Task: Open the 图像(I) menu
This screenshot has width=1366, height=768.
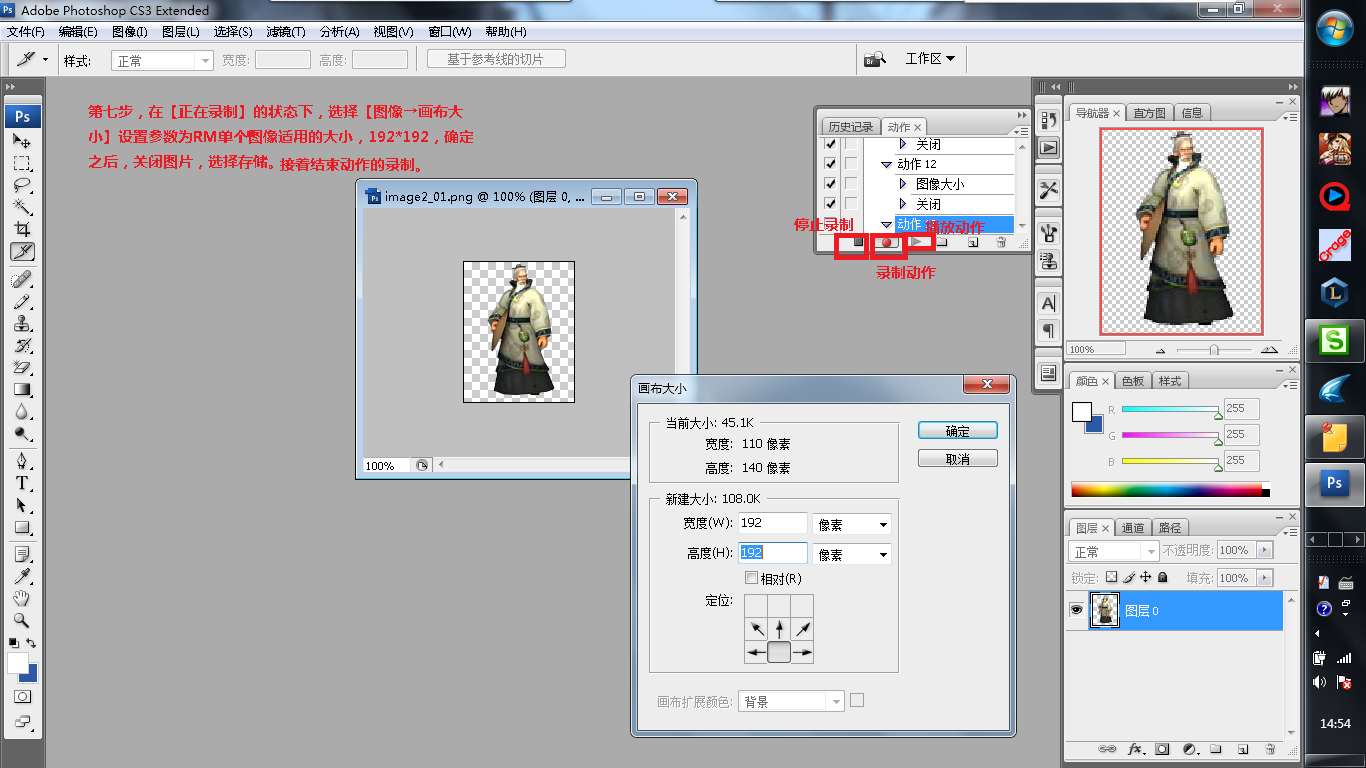Action: 130,32
